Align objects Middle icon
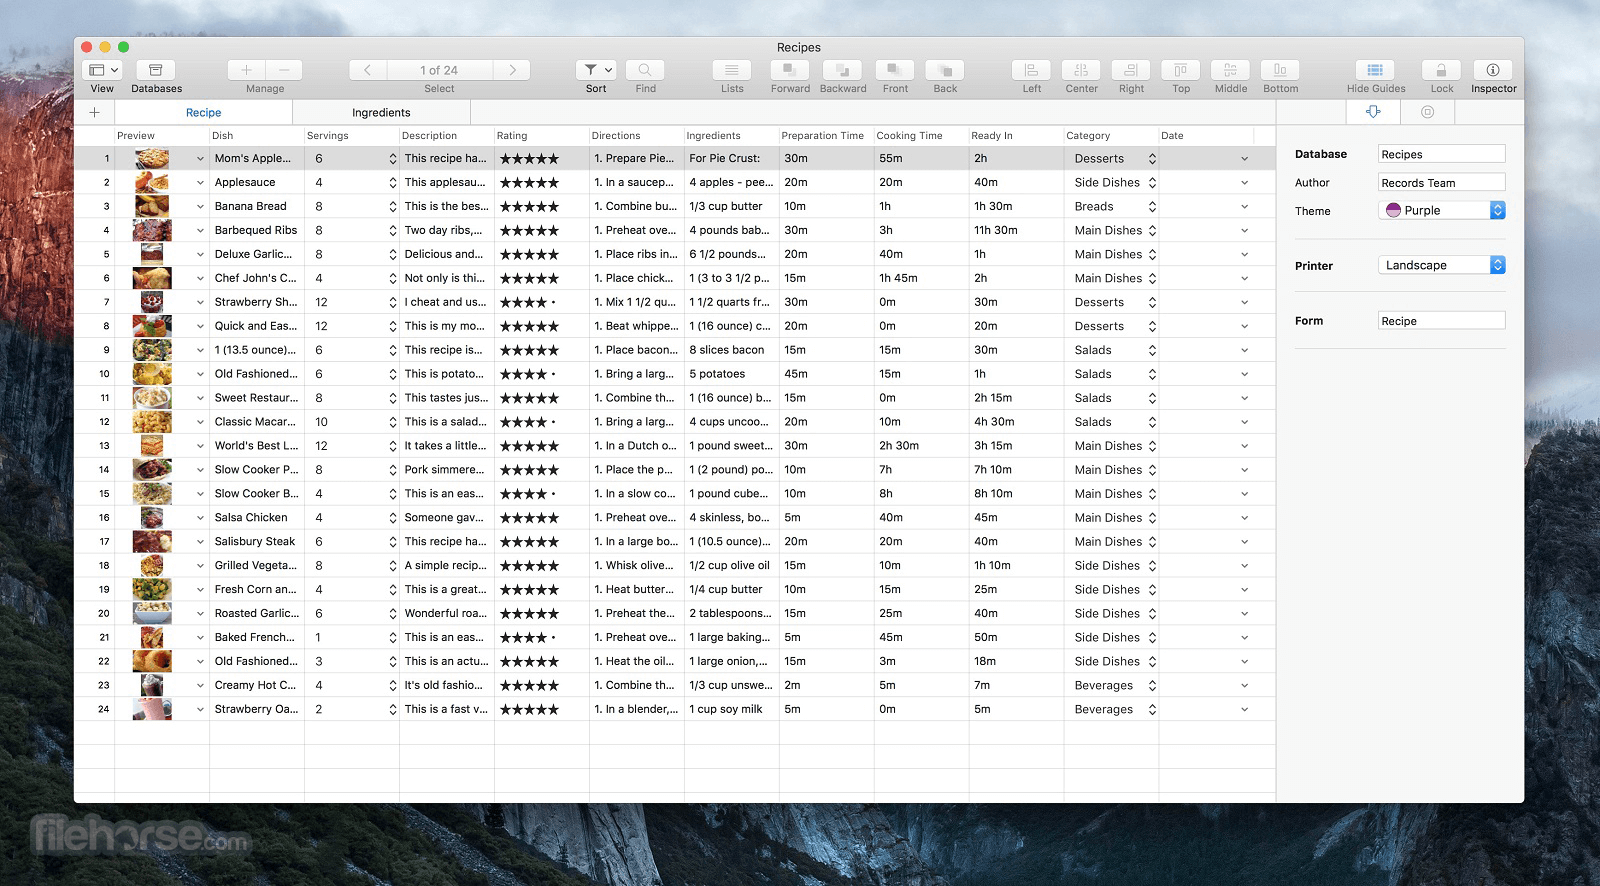This screenshot has height=886, width=1600. click(x=1231, y=70)
